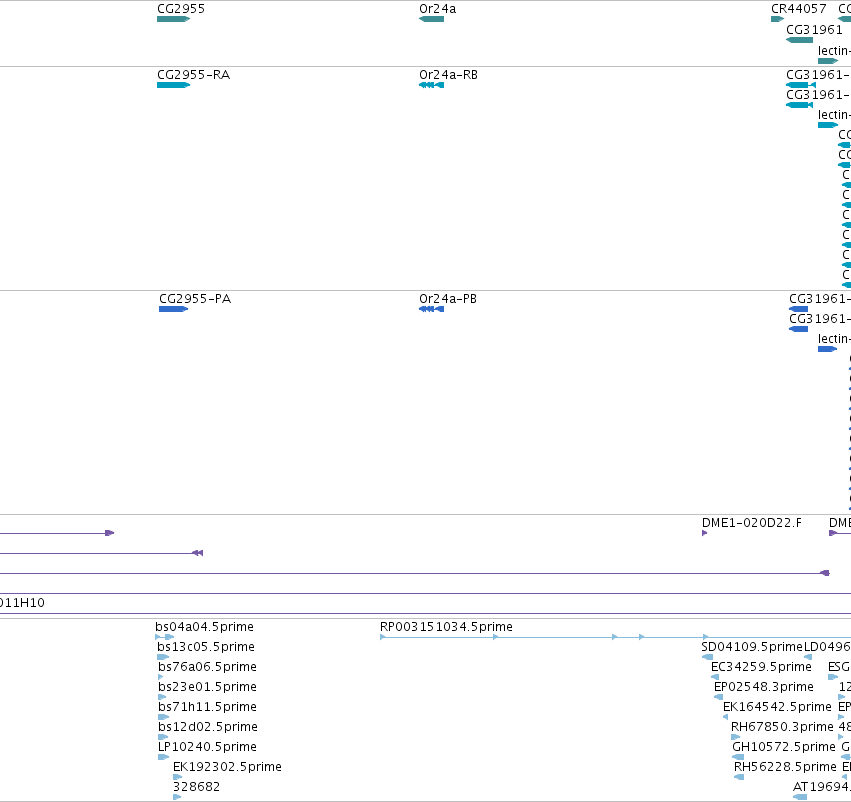Click the bs04a04.5prime EST label

click(205, 626)
